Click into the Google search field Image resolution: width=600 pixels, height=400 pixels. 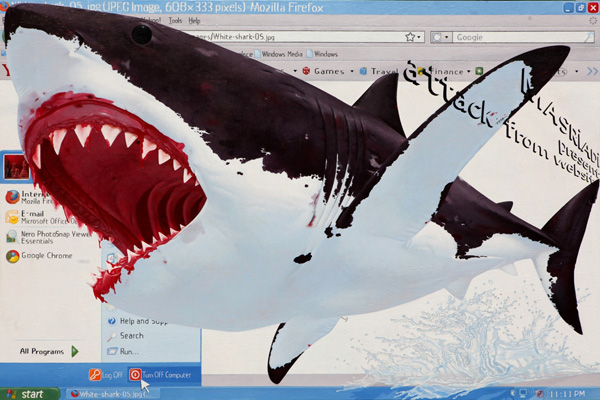point(519,38)
